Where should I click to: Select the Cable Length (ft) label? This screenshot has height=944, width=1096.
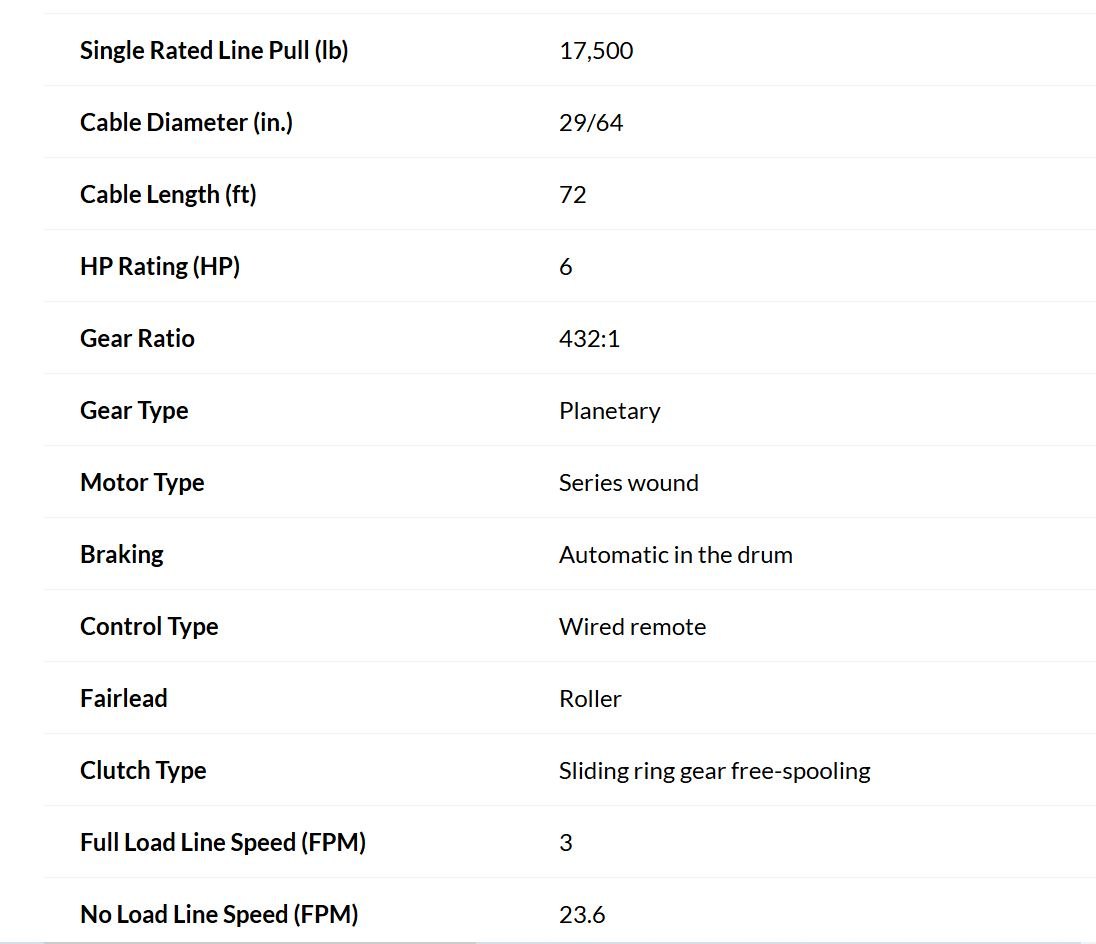pos(168,194)
